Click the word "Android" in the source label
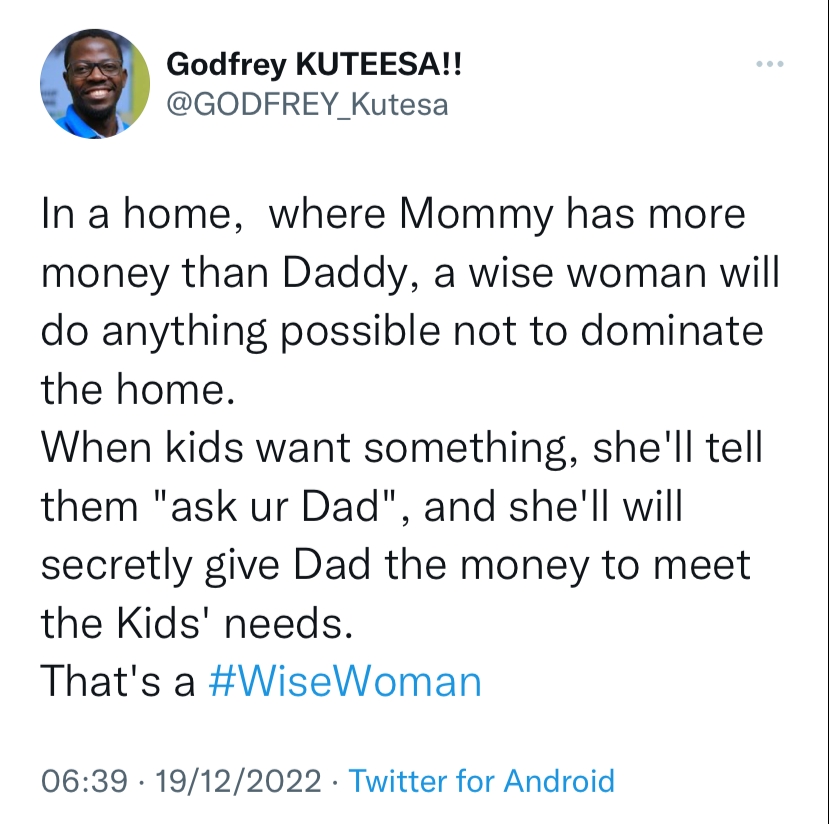 tap(559, 781)
